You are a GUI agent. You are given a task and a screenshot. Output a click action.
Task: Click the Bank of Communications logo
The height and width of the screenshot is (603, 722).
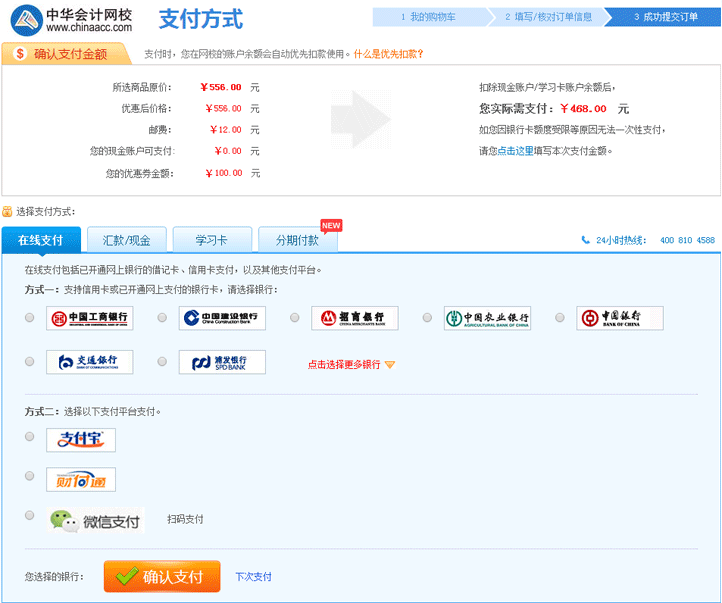tap(89, 362)
